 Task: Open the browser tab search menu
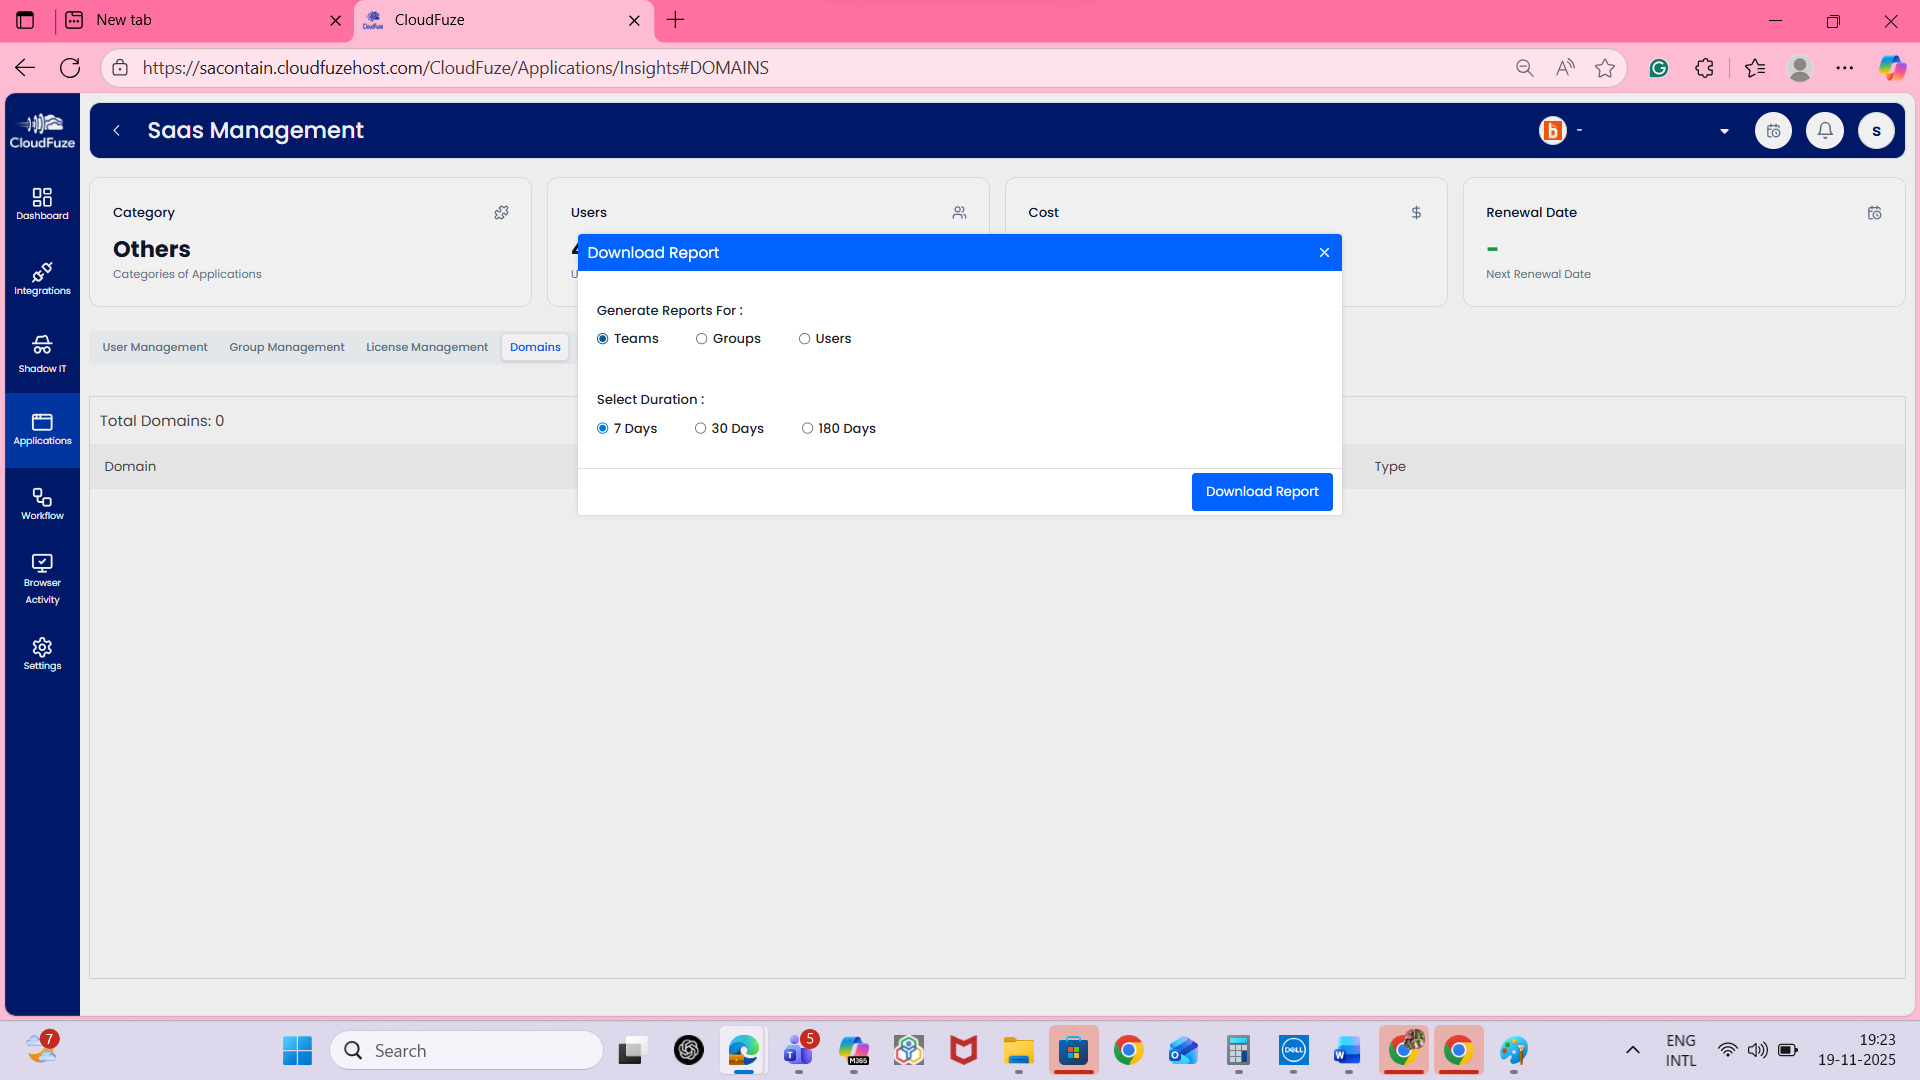click(x=25, y=20)
